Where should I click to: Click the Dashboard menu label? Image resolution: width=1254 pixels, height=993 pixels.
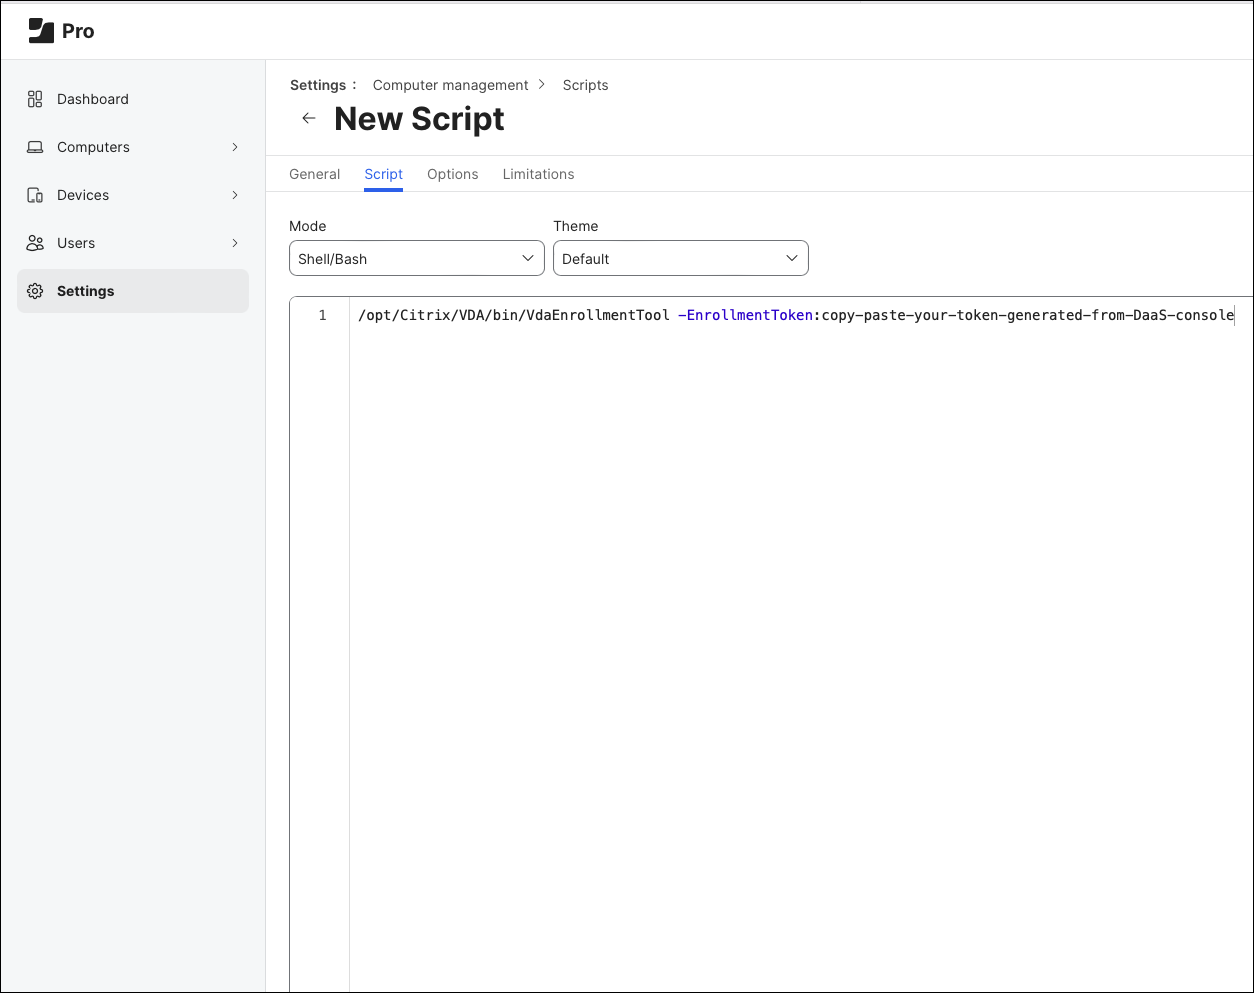(93, 99)
